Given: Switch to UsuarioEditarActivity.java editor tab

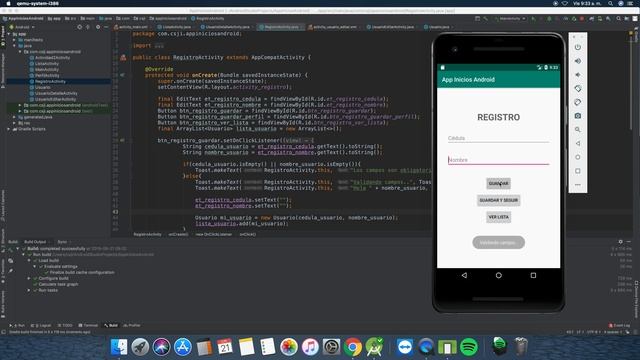Looking at the screenshot, I should (392, 27).
